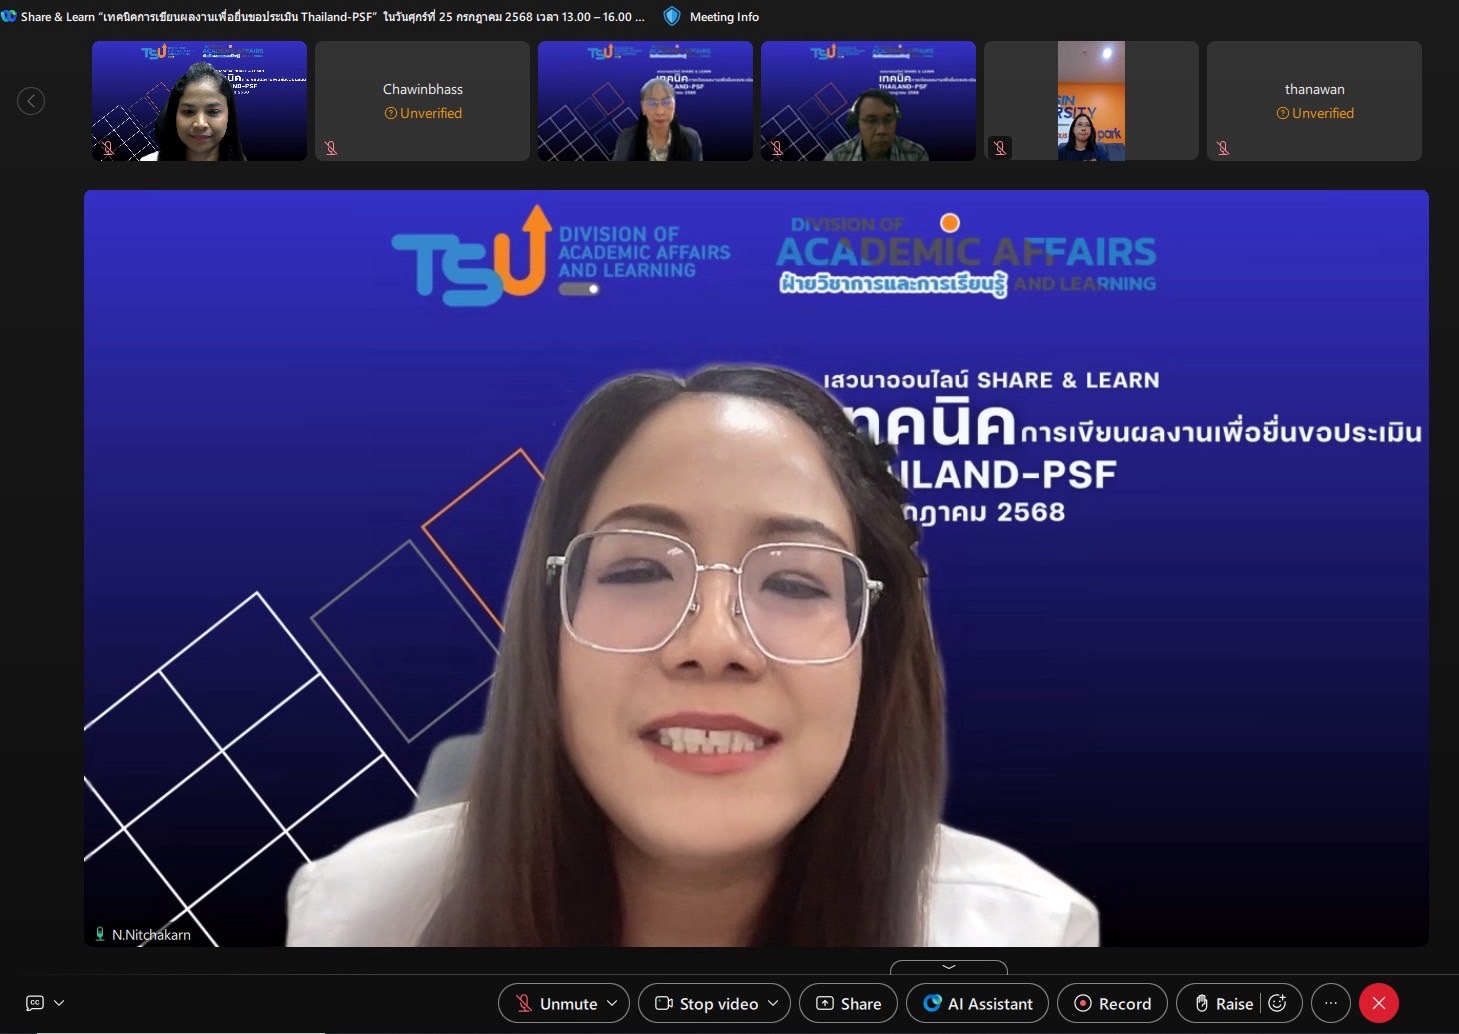
Task: Click muted mic icon on headset man thumbnail
Action: (x=777, y=148)
